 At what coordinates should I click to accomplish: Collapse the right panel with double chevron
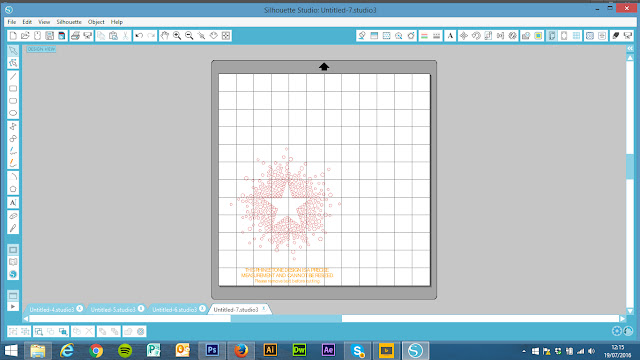[630, 49]
